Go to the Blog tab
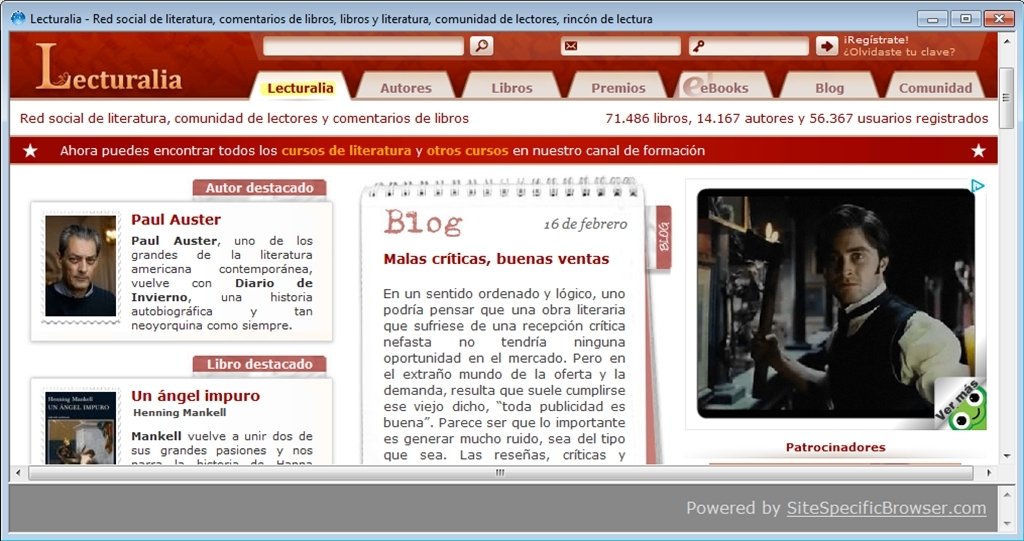1024x541 pixels. coord(829,88)
